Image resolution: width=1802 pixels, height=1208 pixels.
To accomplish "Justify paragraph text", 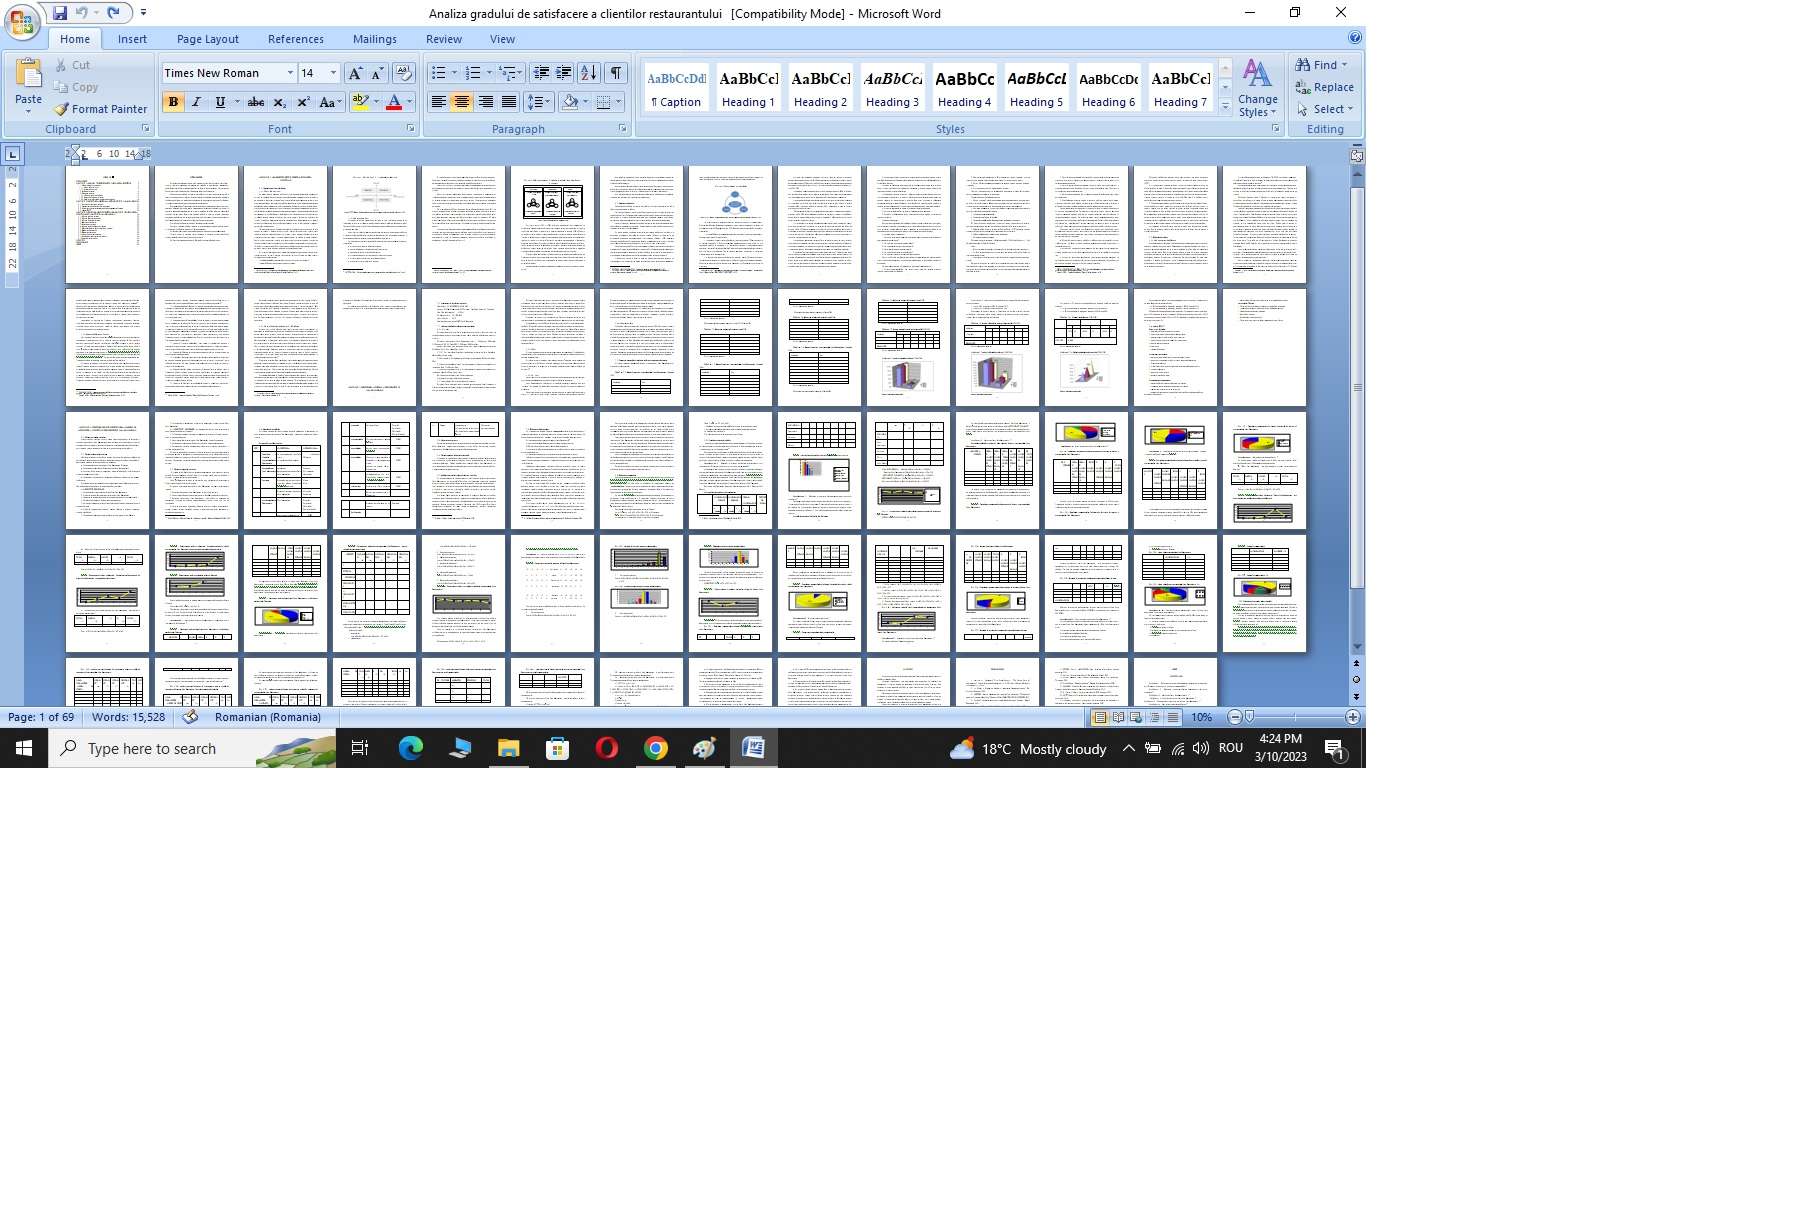I will 509,102.
